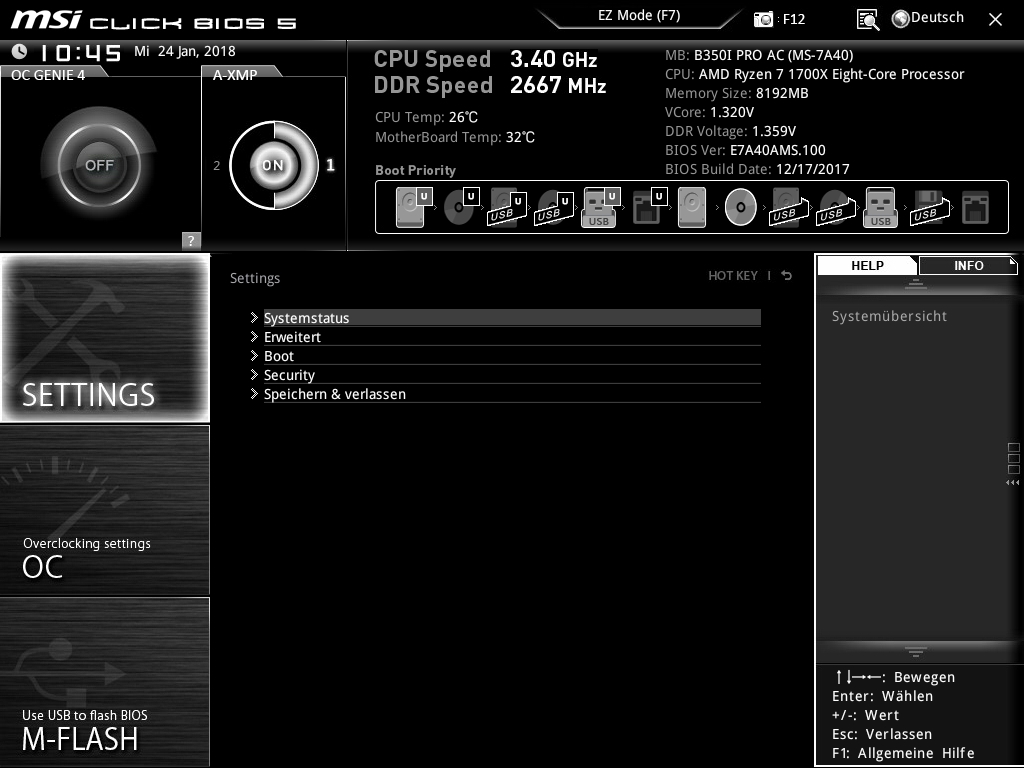Select the UEFI USB key boot icon
This screenshot has width=1024, height=768.
click(601, 207)
